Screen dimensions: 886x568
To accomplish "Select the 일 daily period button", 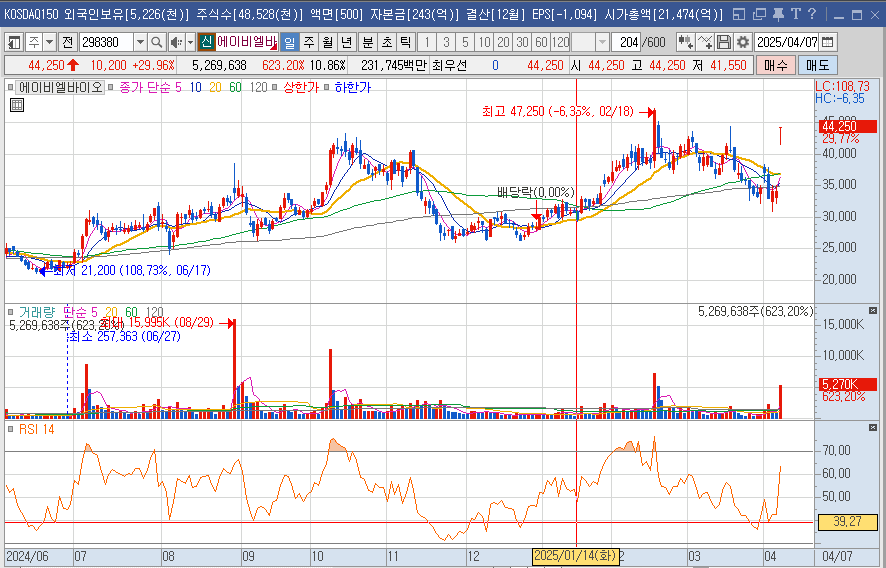I will tap(289, 42).
